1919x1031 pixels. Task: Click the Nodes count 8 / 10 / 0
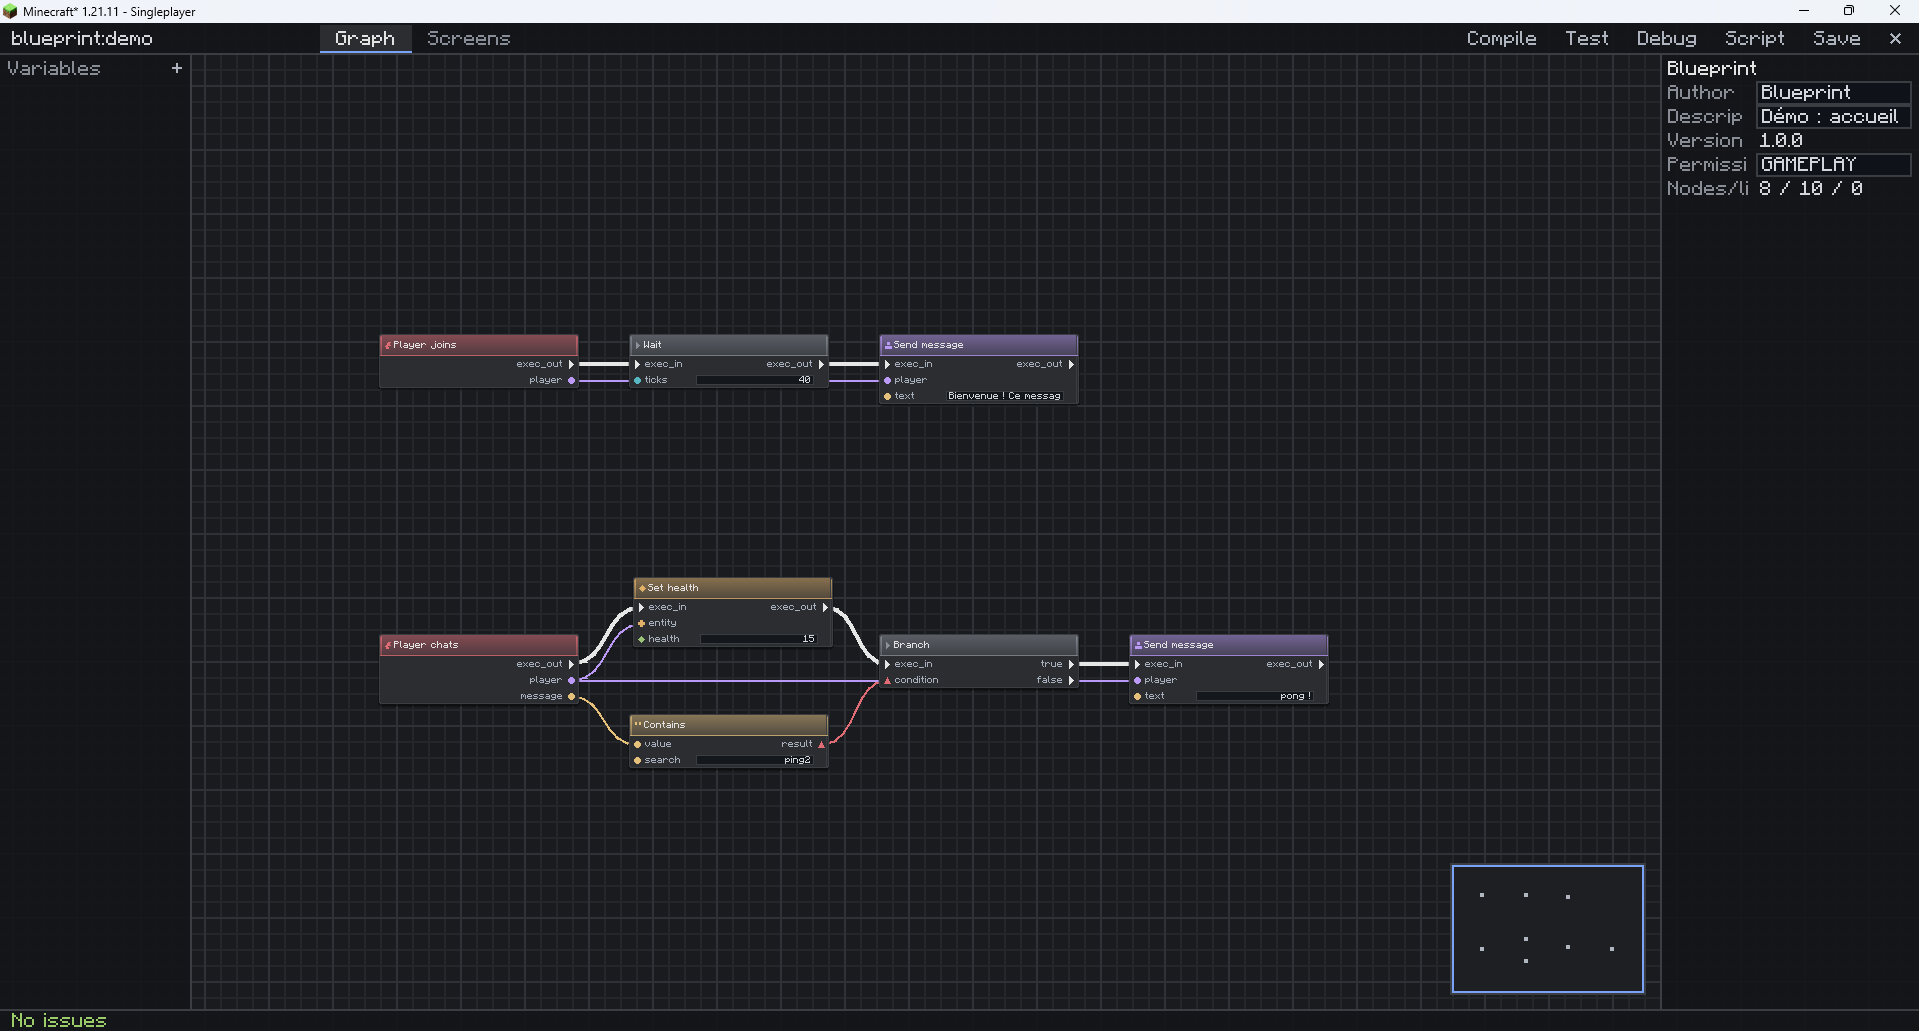[x=1810, y=188]
